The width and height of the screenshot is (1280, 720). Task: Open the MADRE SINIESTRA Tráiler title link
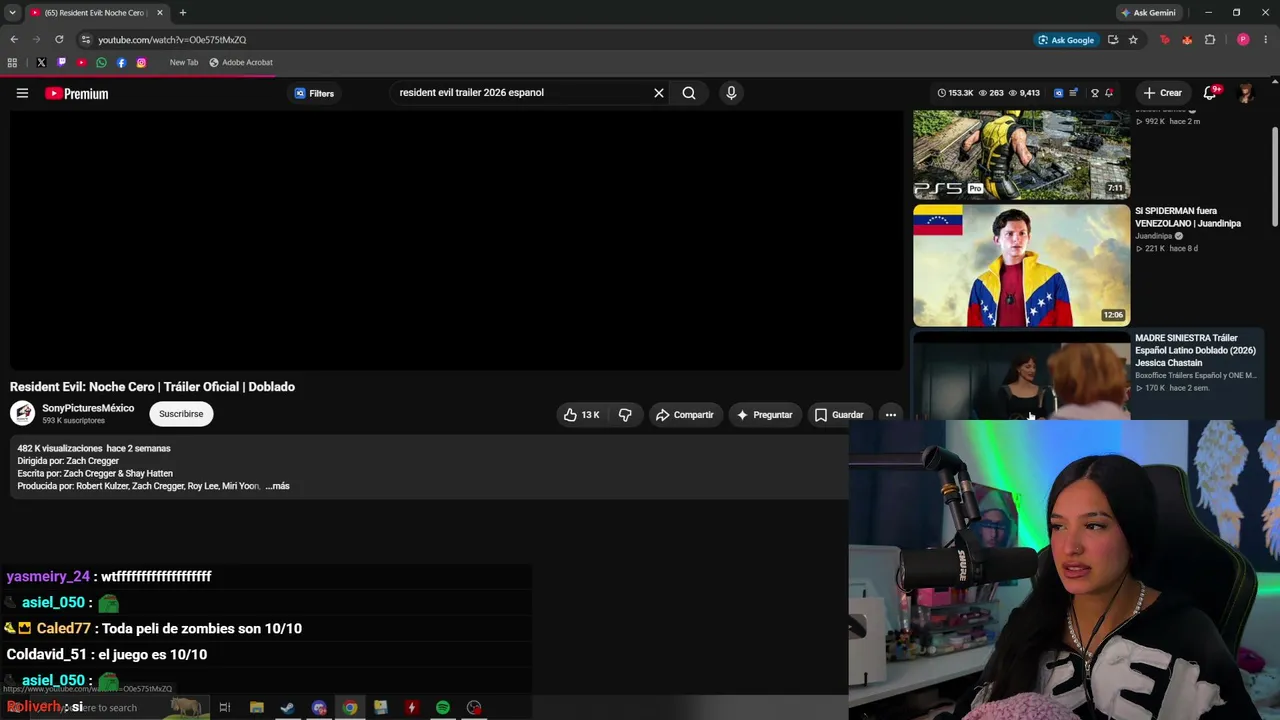[1195, 351]
